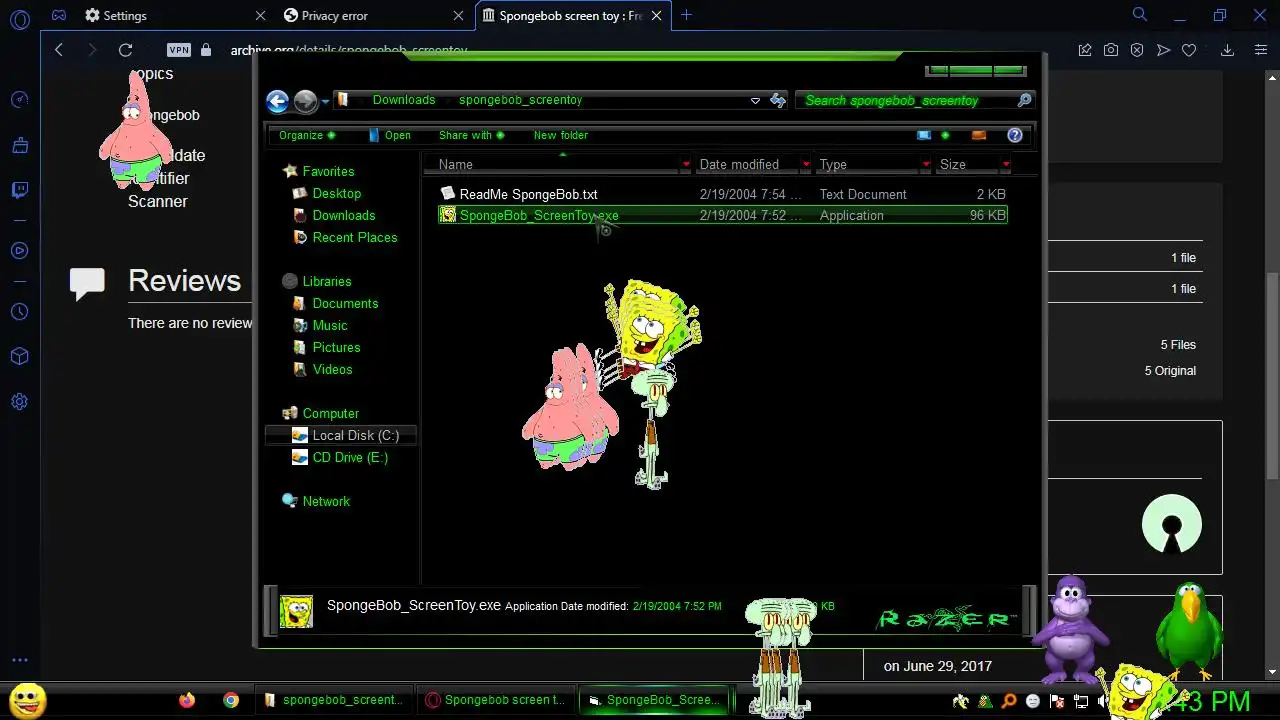Create a New folder
The image size is (1280, 720).
(561, 135)
